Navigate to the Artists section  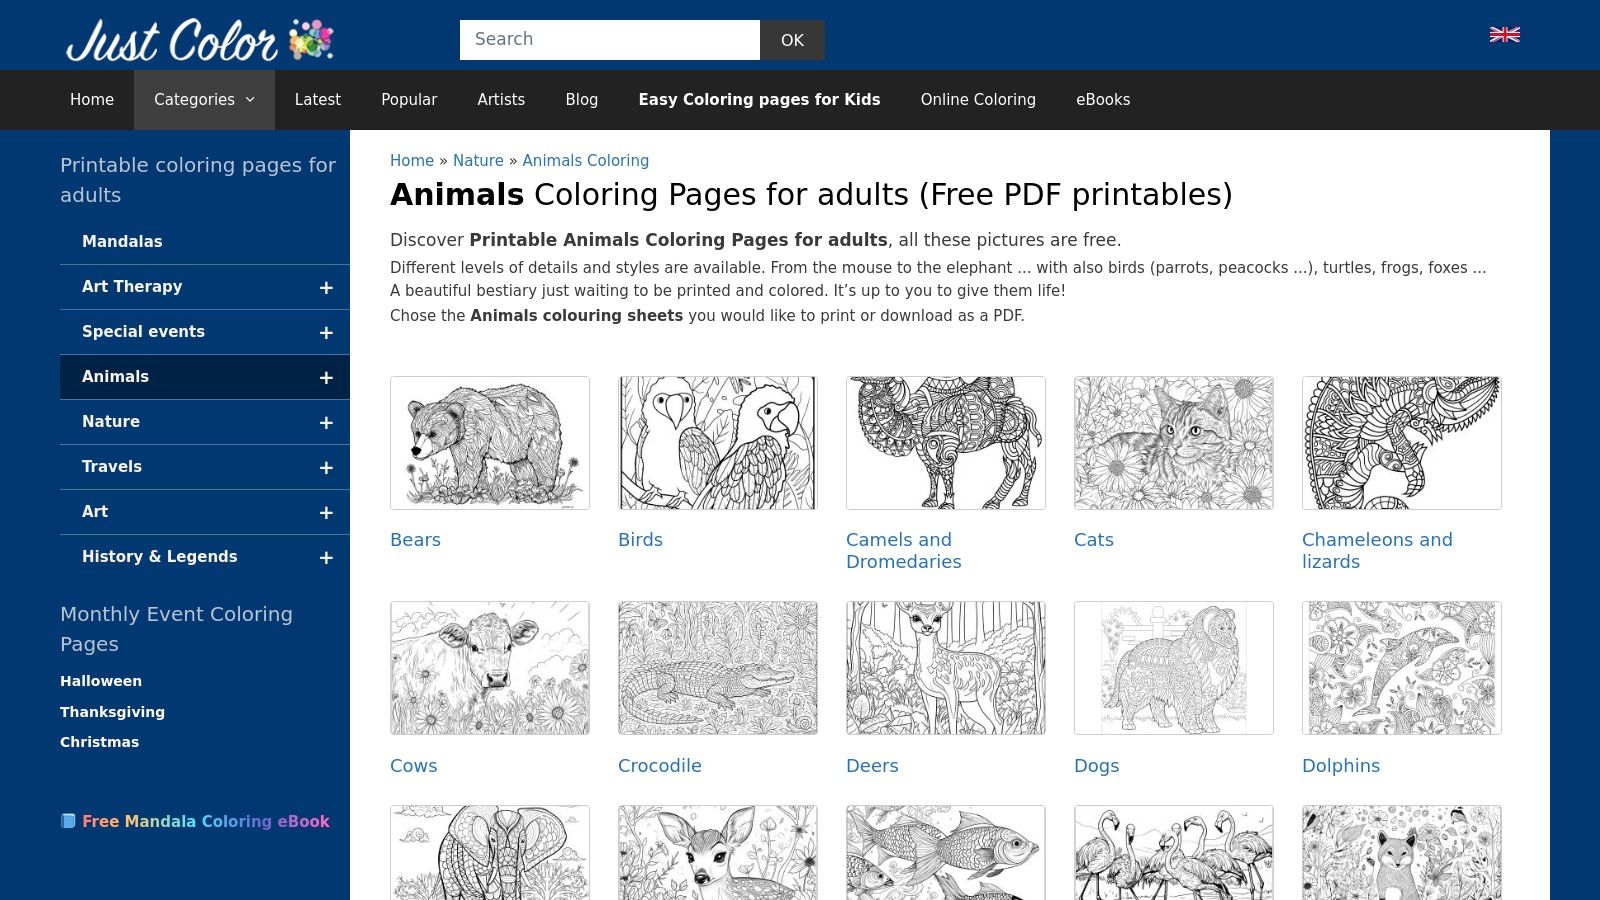point(501,99)
